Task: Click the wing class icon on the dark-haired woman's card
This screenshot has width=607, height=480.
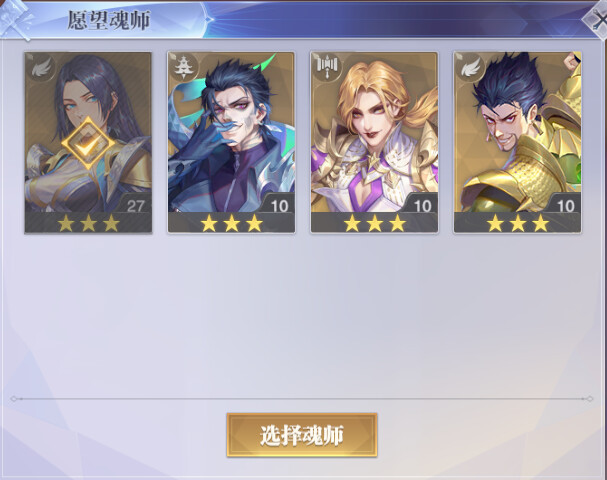Action: [41, 69]
